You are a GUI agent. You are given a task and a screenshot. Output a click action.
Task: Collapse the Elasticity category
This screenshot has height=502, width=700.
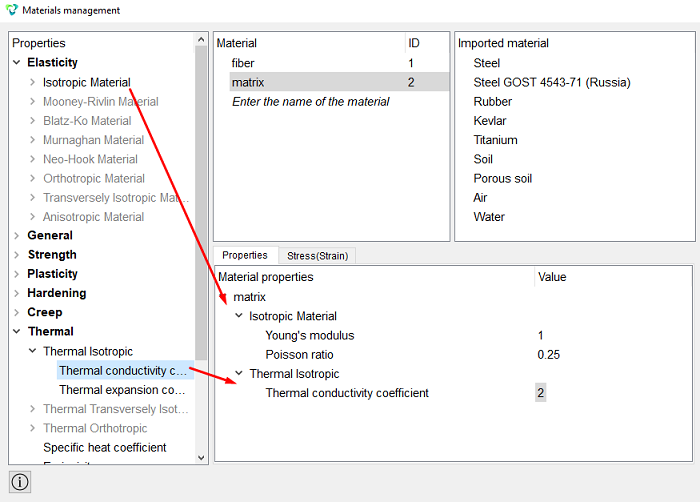click(17, 63)
